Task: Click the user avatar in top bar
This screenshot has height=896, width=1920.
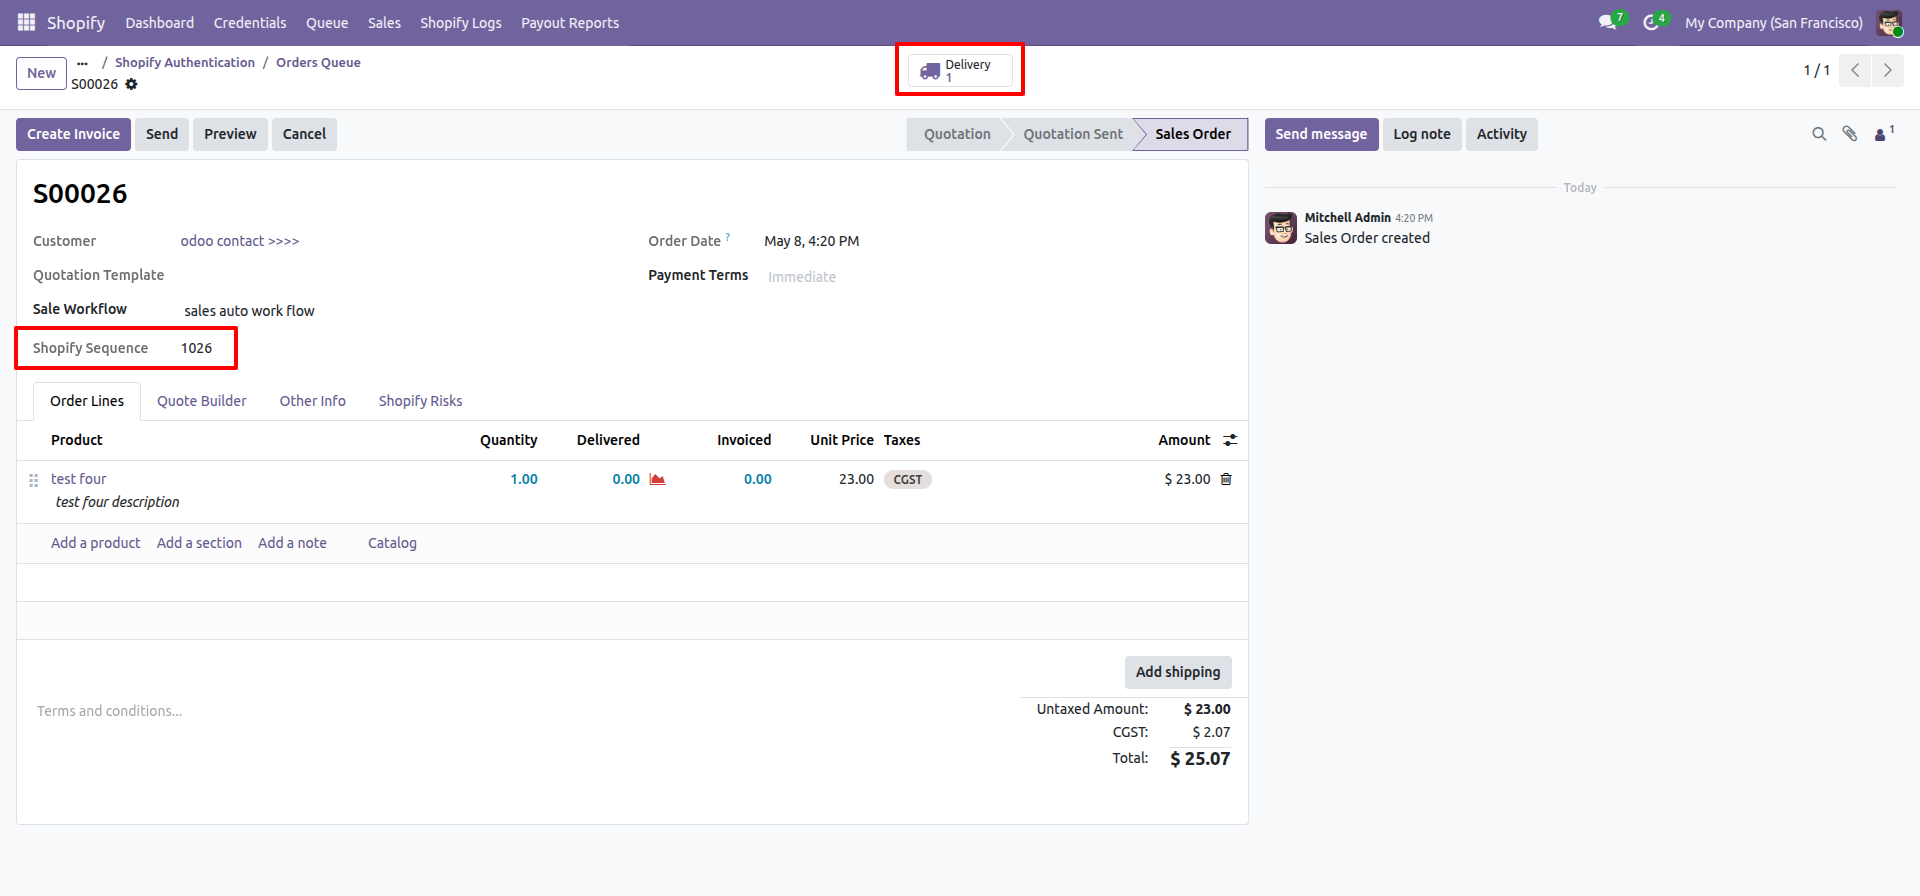Action: 1889,22
